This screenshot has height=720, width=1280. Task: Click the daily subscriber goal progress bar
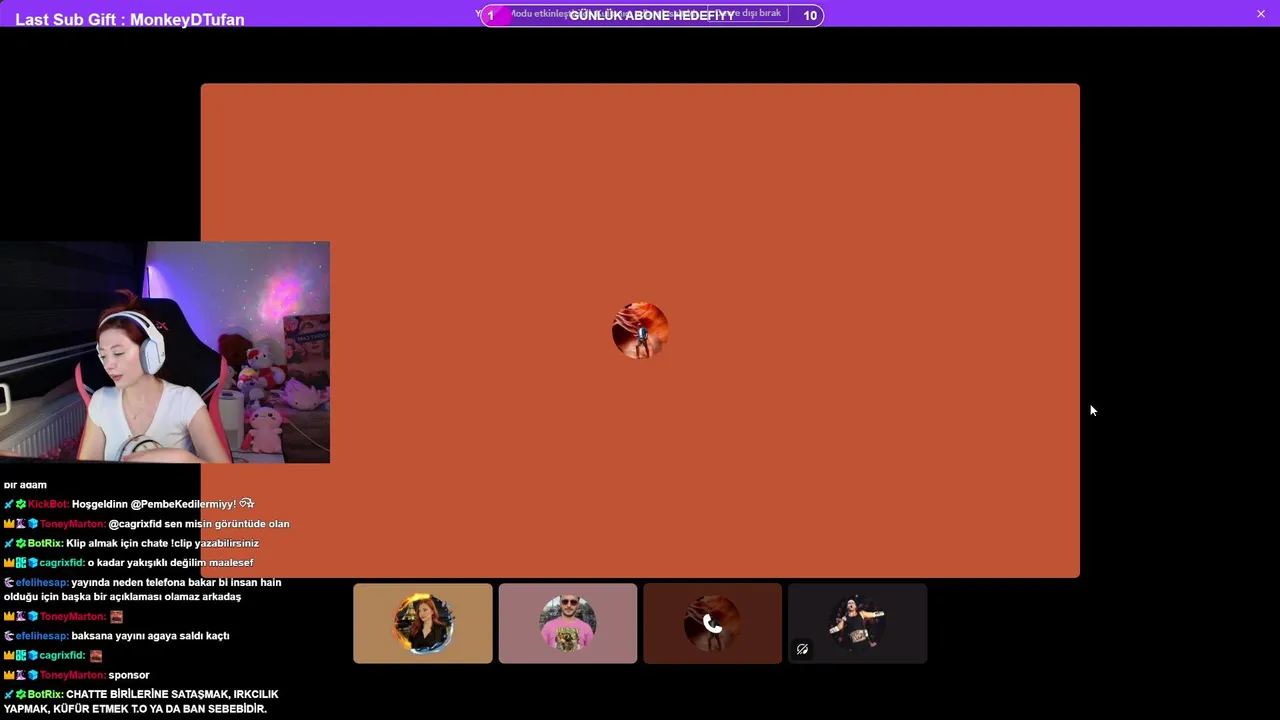pos(652,15)
